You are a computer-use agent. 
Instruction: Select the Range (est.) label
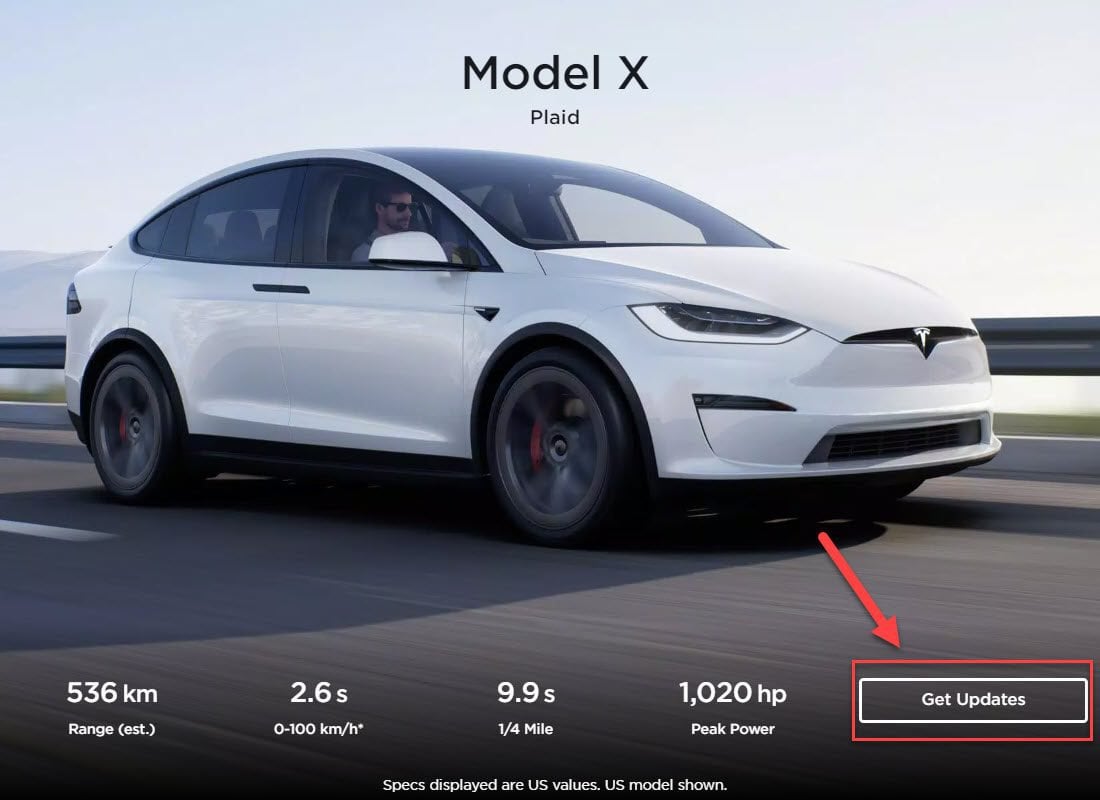112,729
